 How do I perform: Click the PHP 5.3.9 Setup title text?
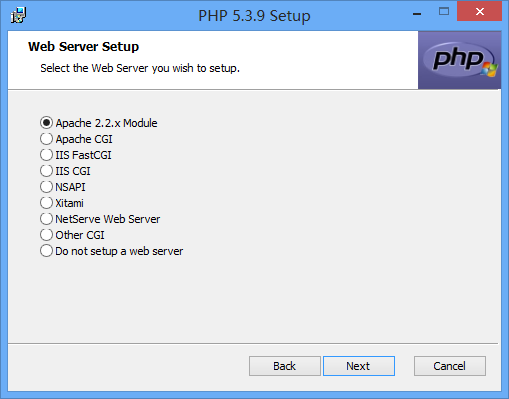click(254, 16)
